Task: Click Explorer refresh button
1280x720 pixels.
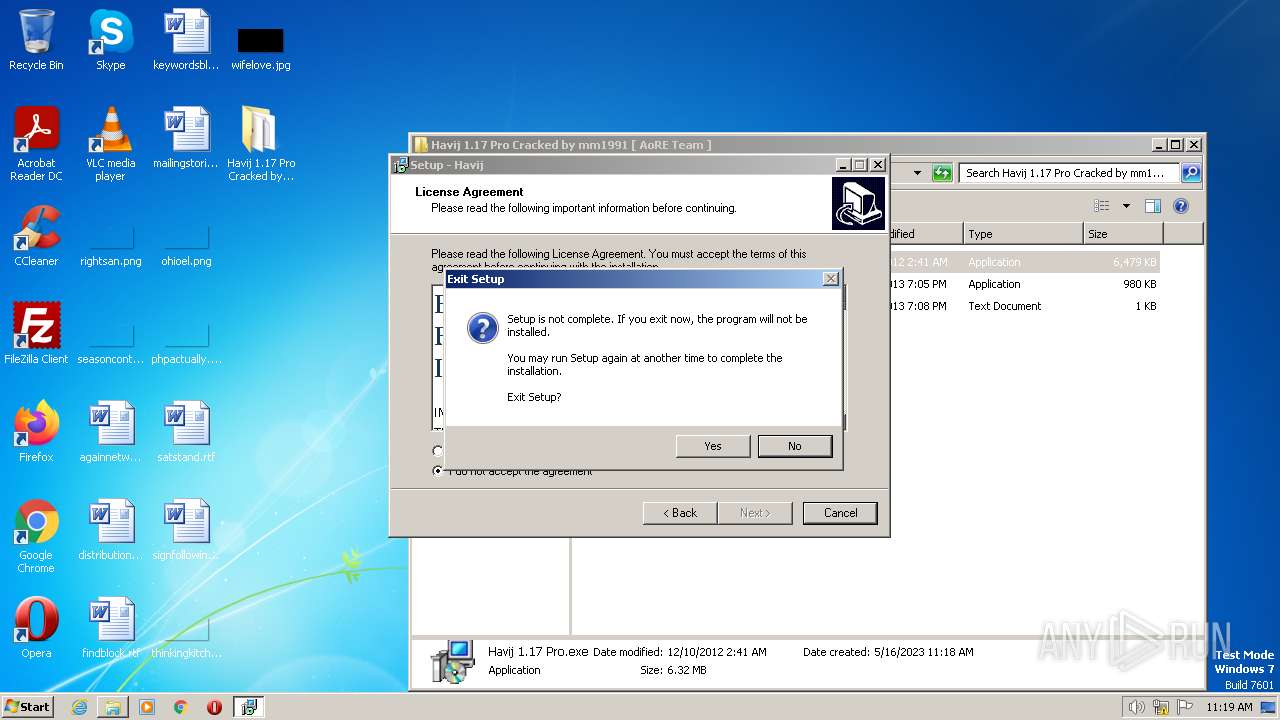Action: click(x=941, y=173)
